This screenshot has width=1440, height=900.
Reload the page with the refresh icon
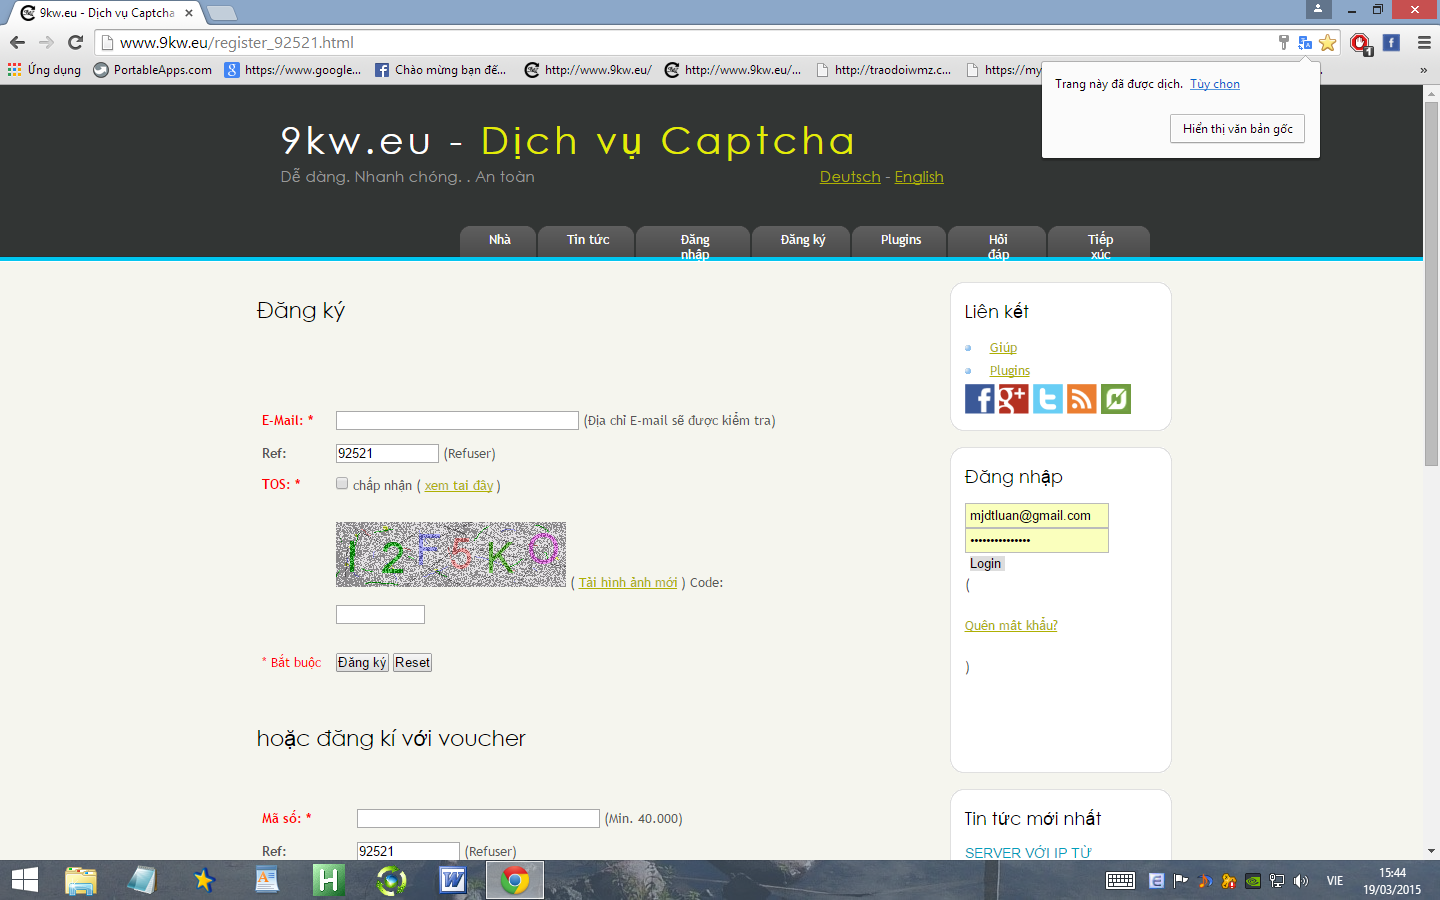pos(75,42)
